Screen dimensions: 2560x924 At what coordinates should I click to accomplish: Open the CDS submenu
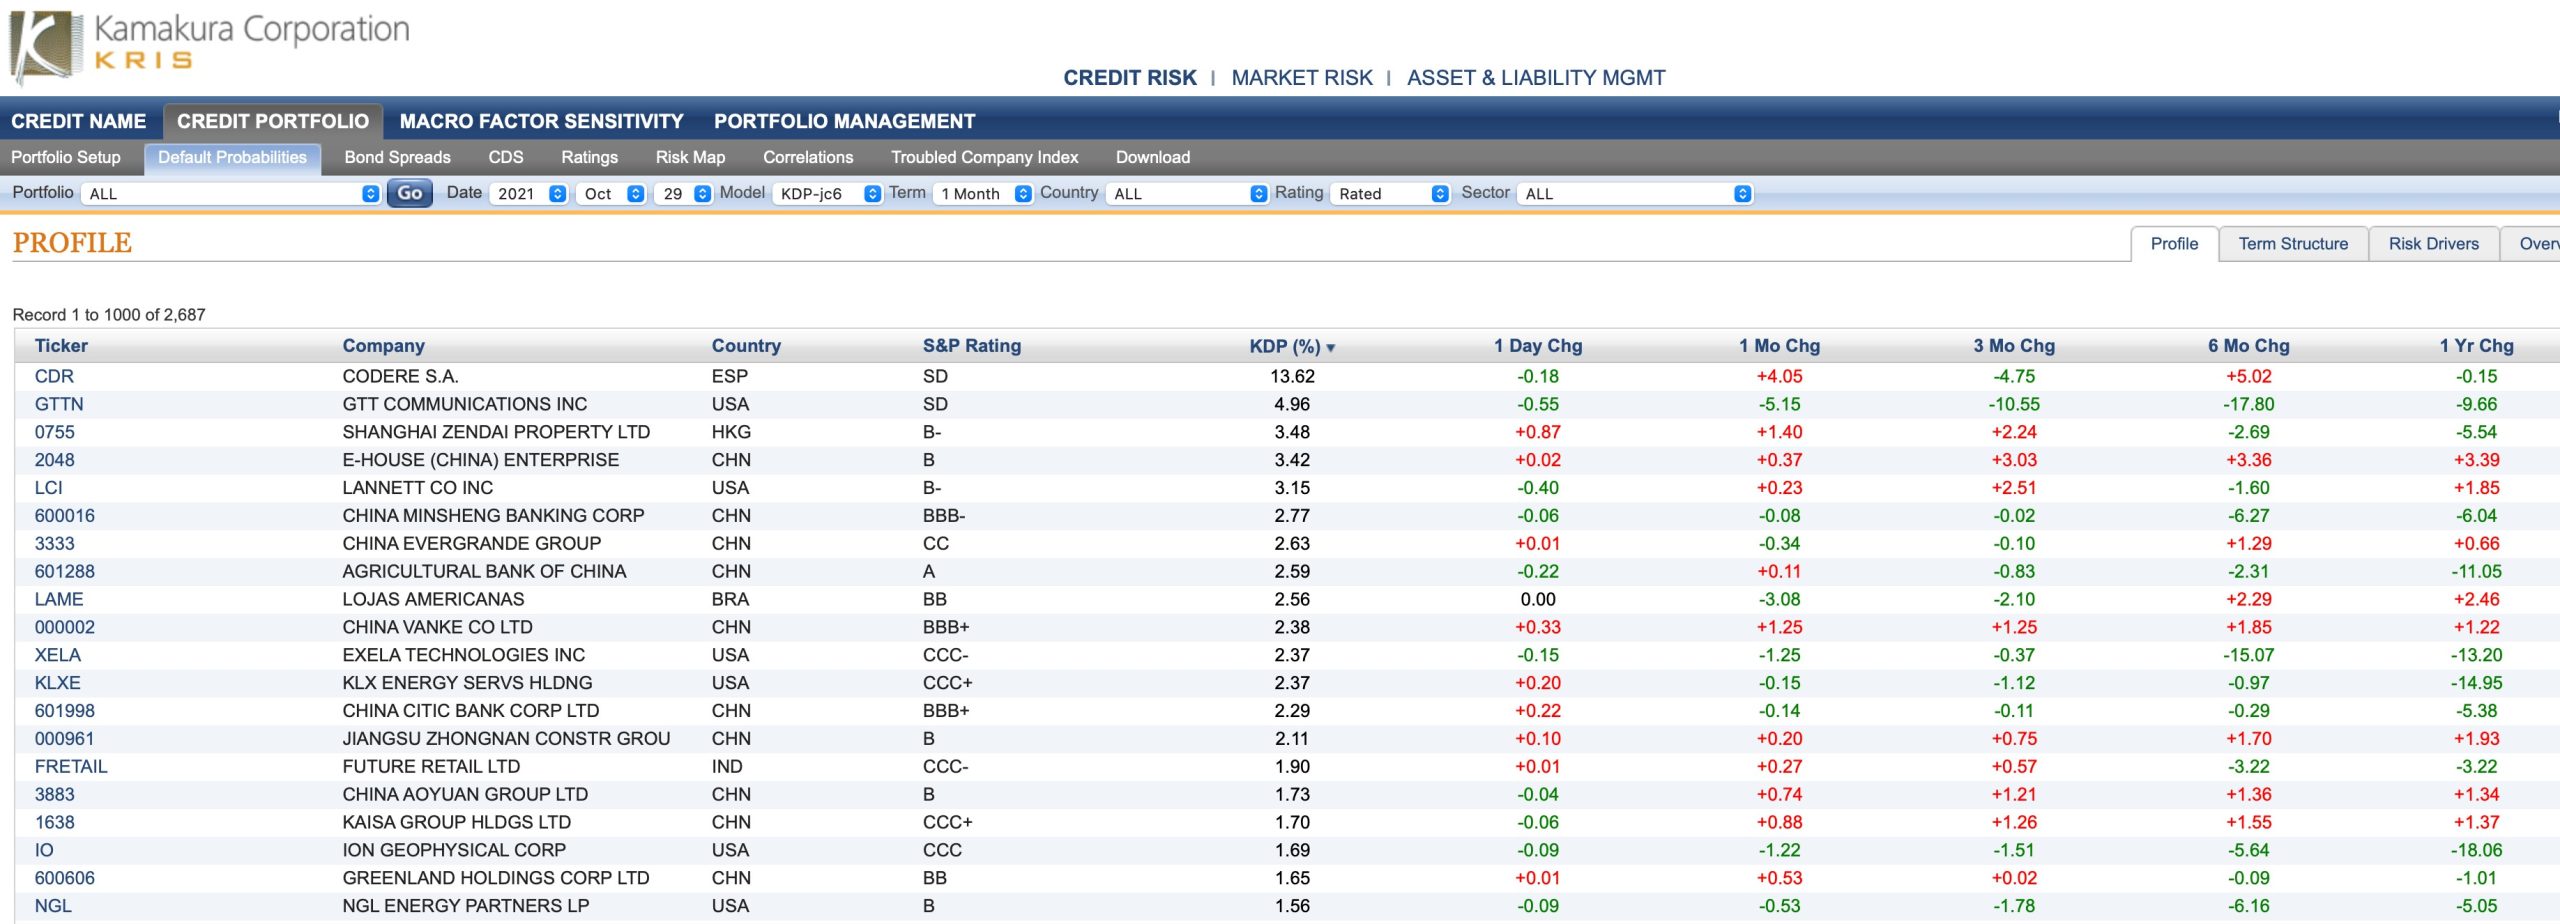(506, 157)
